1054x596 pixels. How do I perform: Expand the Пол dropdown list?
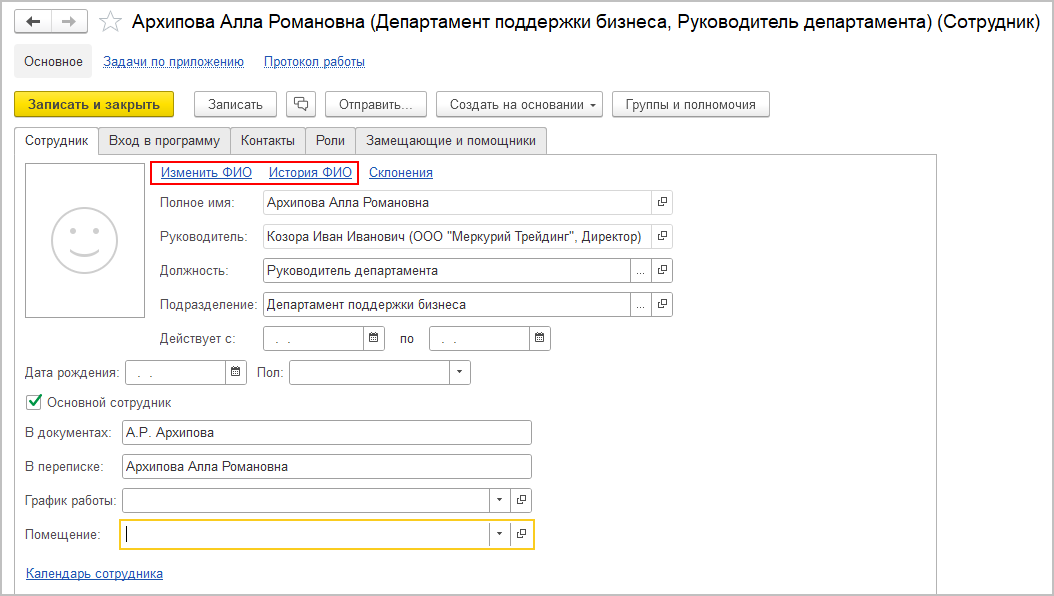(459, 372)
